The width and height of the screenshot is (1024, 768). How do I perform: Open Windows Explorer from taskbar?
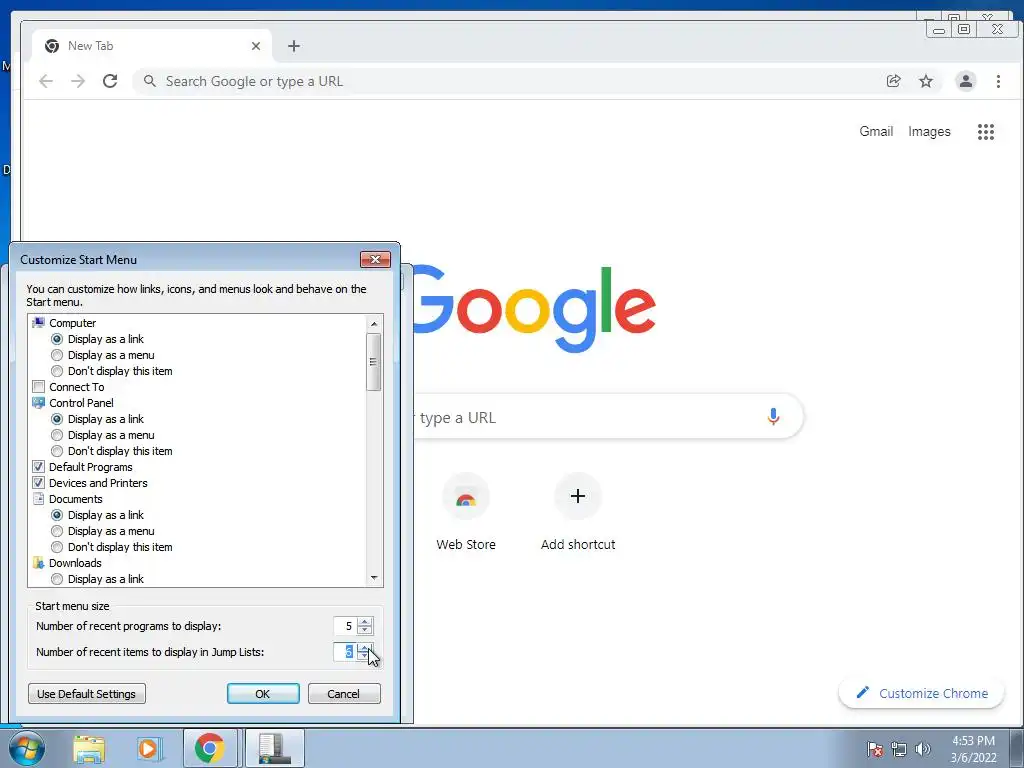89,748
